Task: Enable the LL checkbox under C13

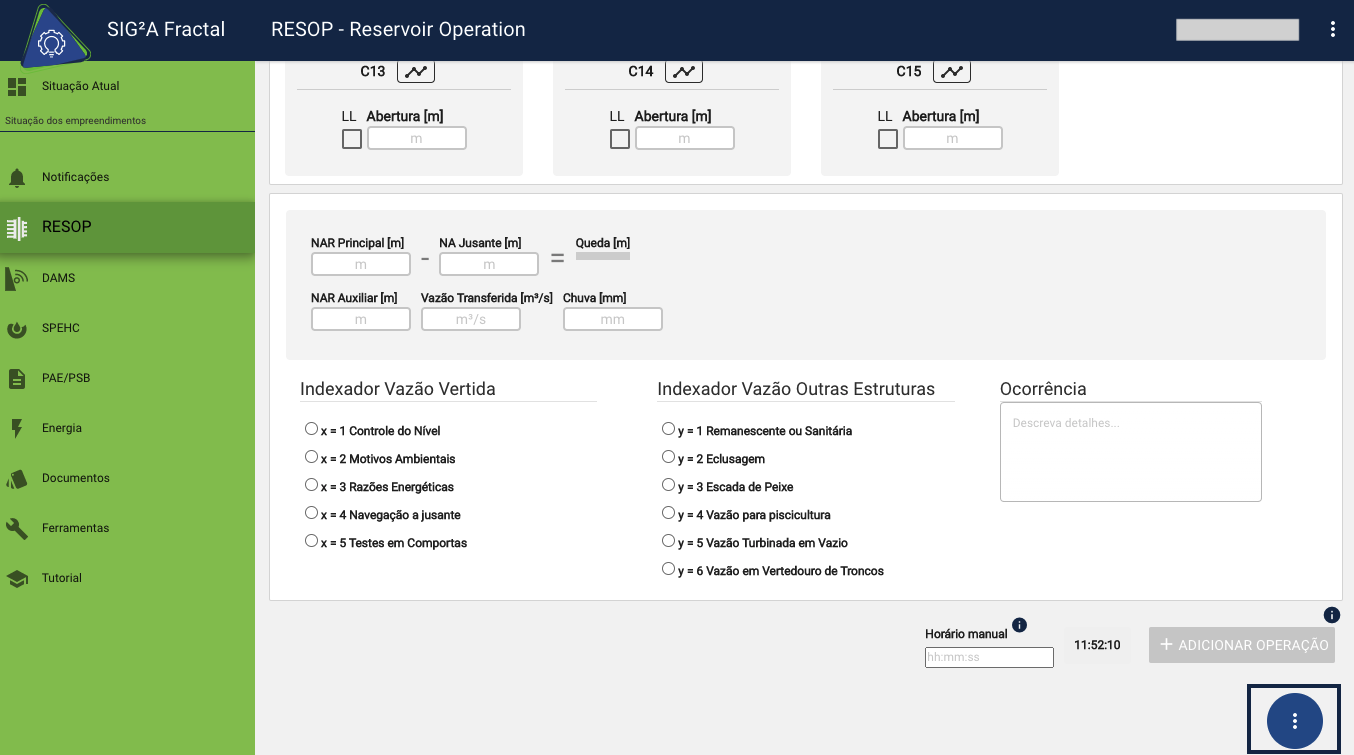Action: [x=351, y=139]
